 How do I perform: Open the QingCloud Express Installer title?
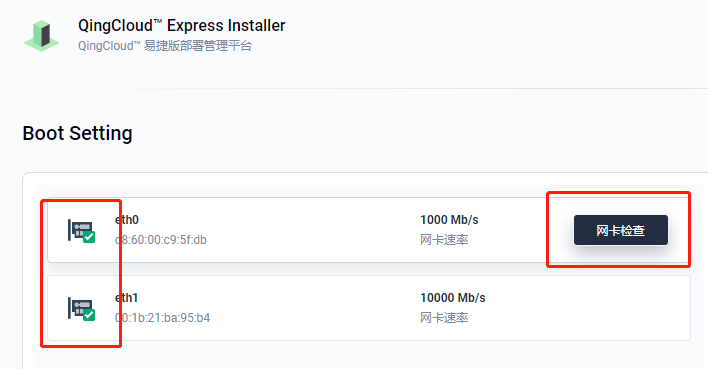point(182,26)
